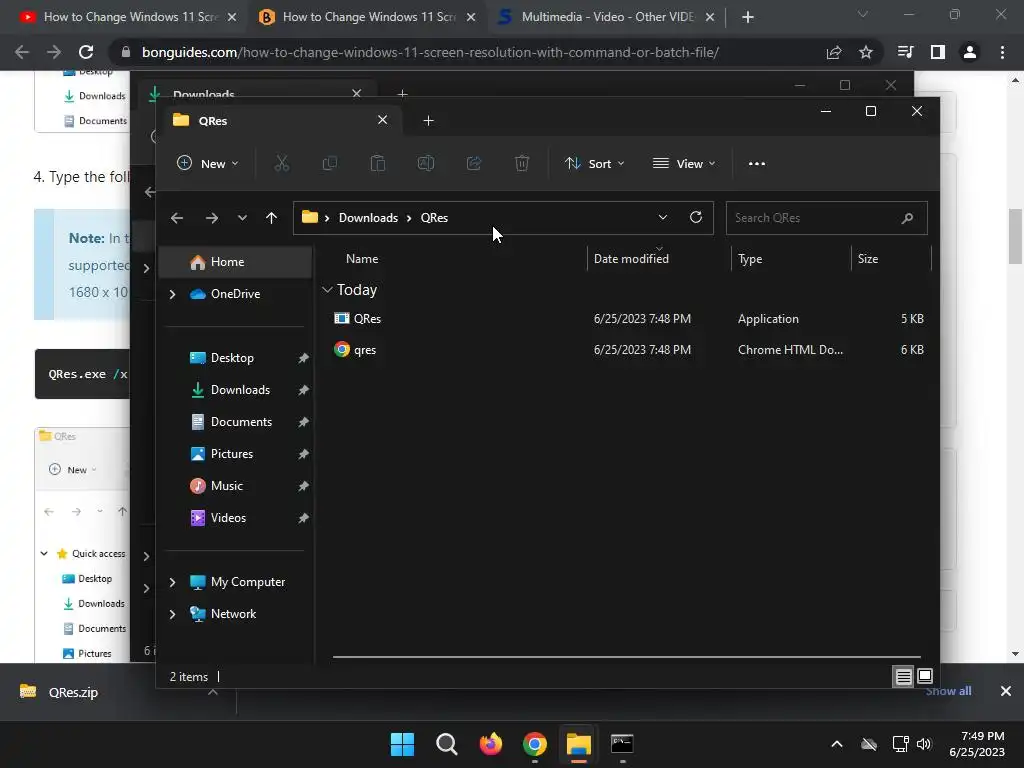Open Windows Start menu

point(402,744)
